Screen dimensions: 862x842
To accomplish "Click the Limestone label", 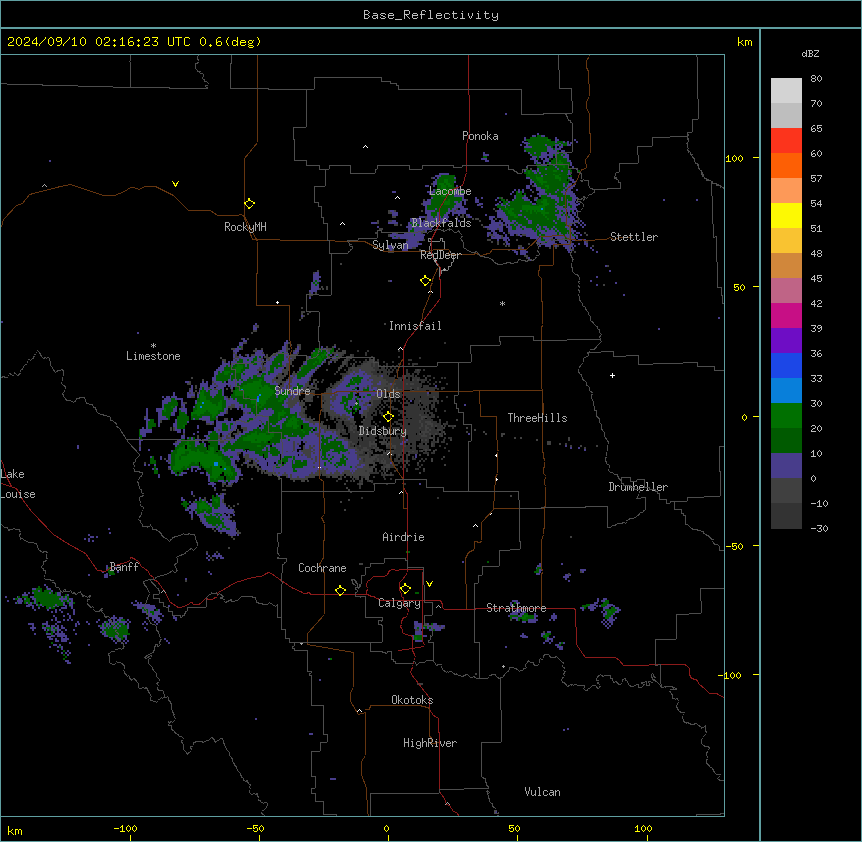I will point(153,356).
